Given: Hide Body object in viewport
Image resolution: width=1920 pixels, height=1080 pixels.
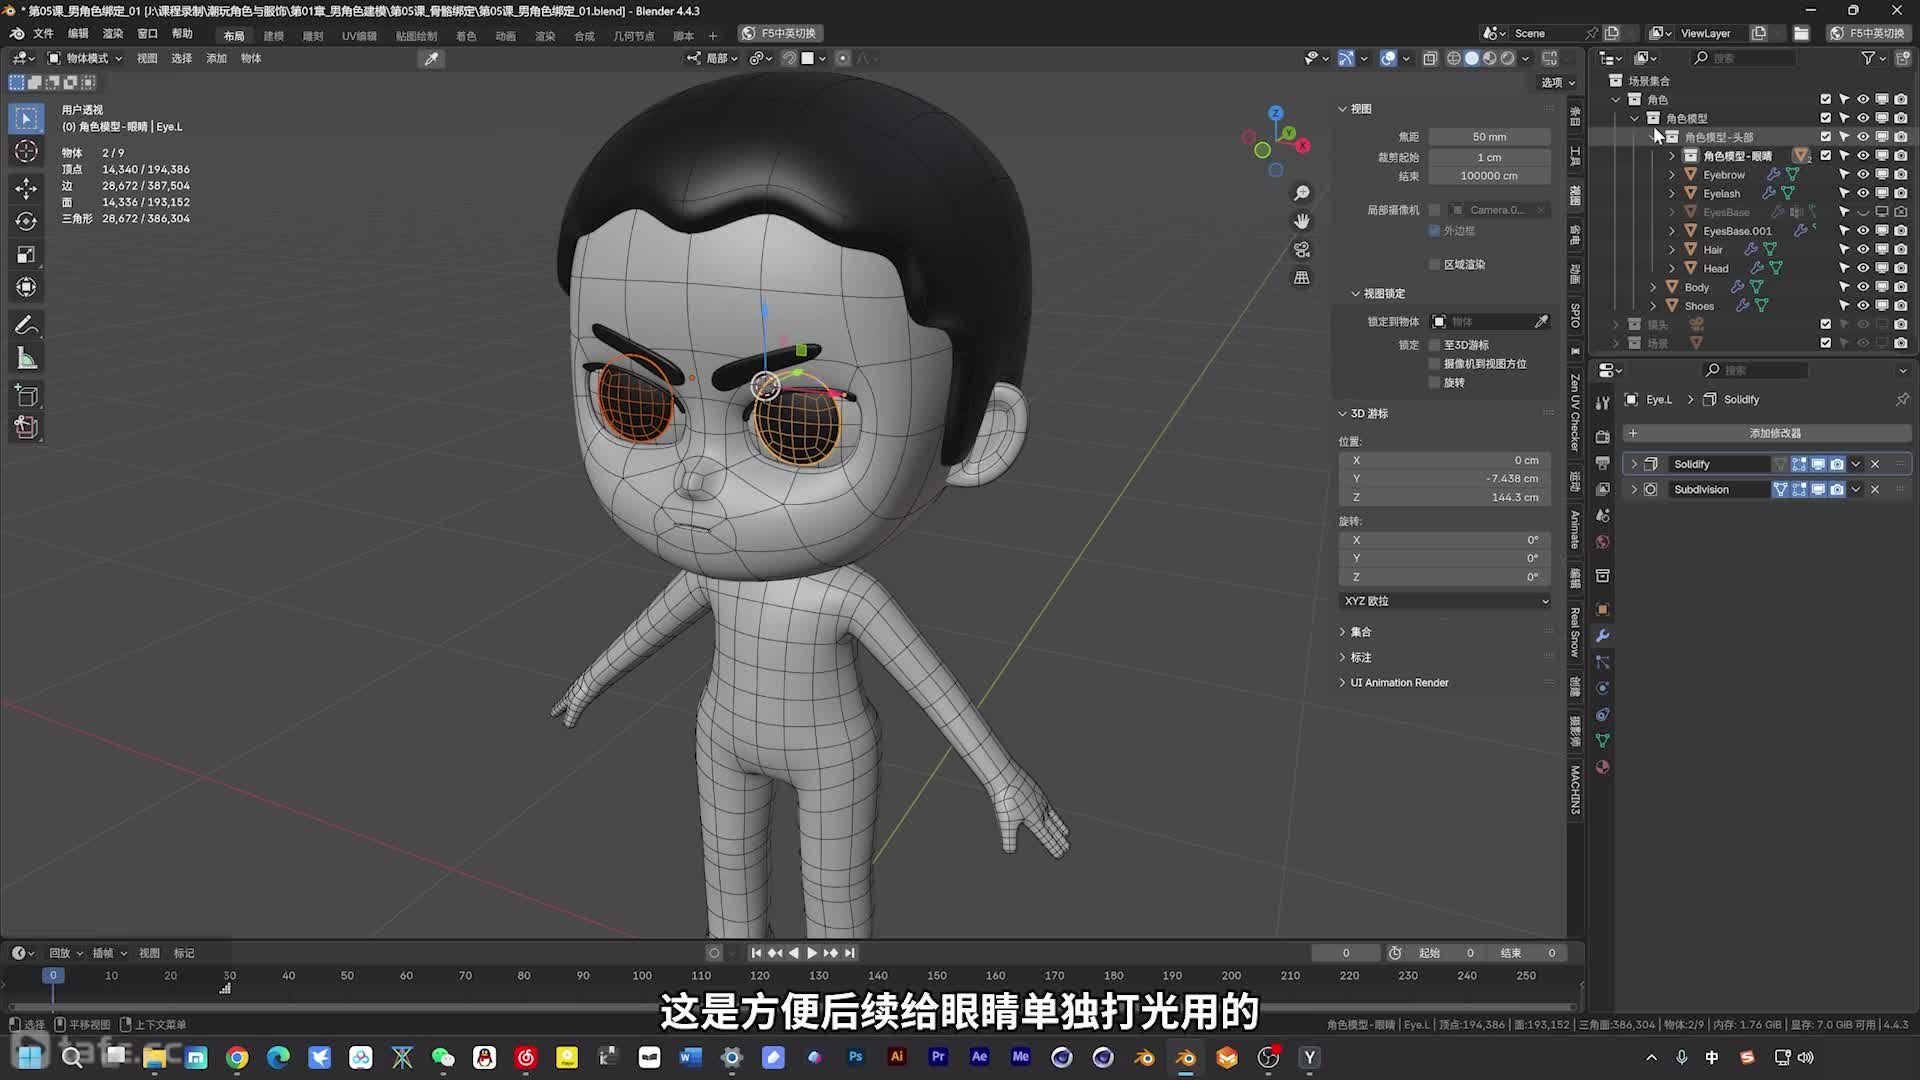Looking at the screenshot, I should [x=1862, y=287].
